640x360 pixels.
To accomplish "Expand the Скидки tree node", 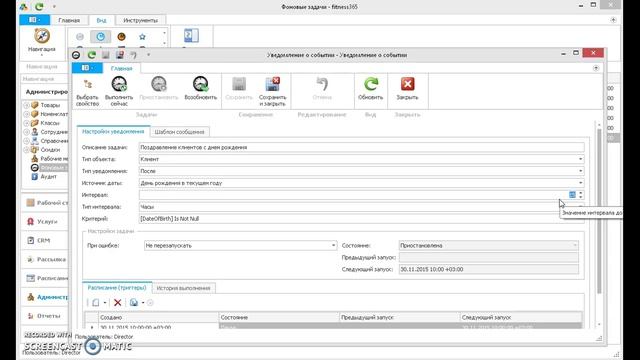I will [x=27, y=150].
